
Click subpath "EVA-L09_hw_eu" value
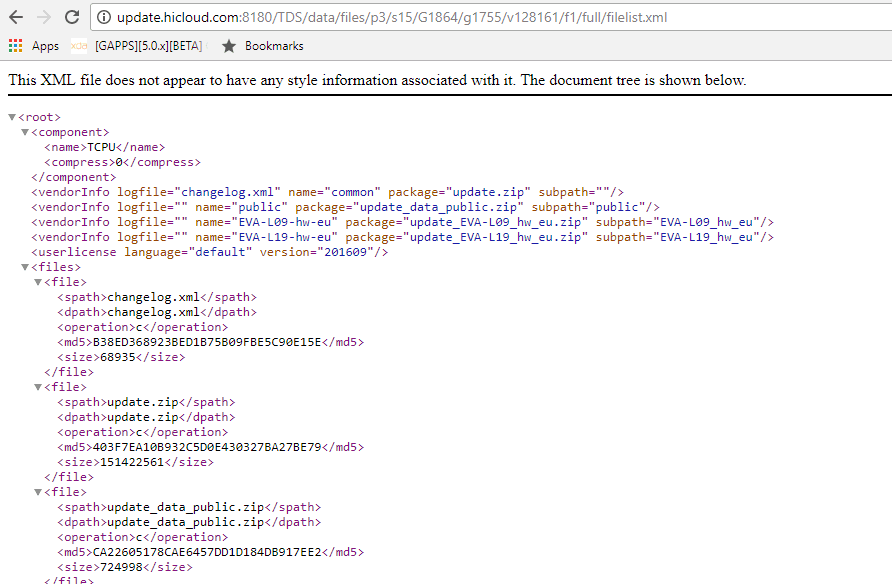click(707, 222)
